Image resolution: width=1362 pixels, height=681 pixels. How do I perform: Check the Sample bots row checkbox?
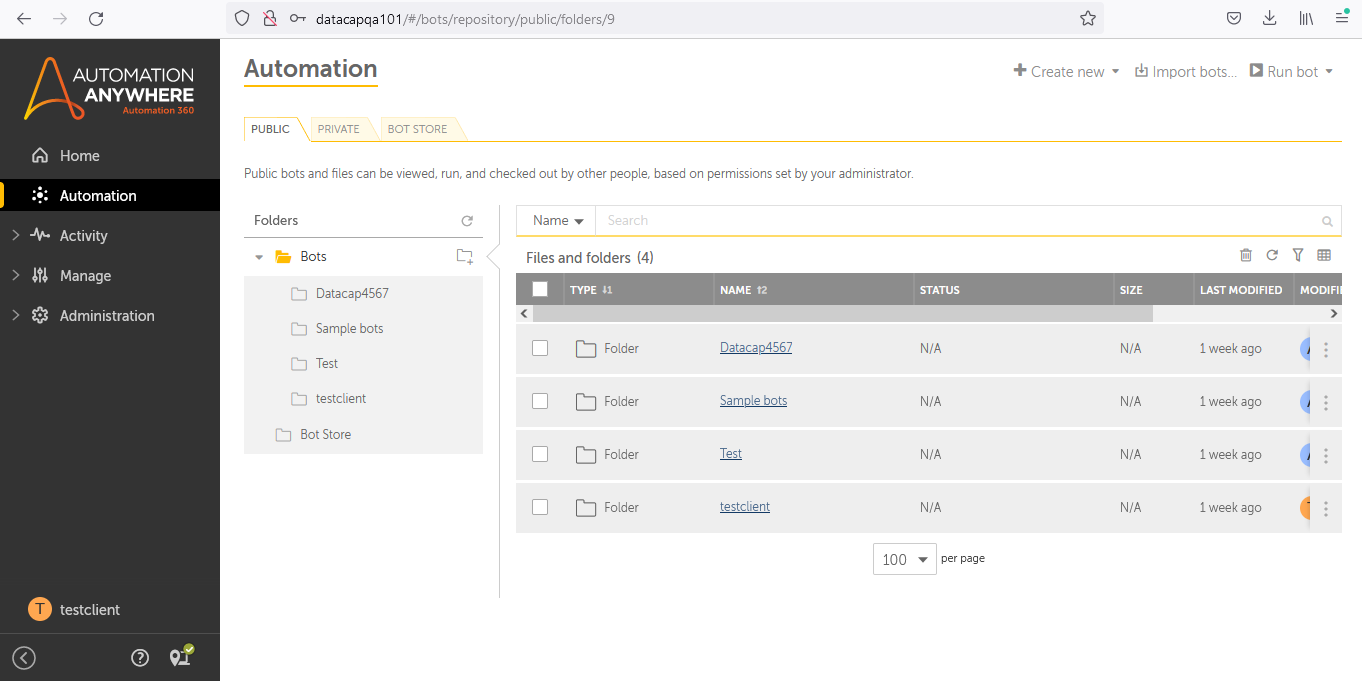(540, 401)
